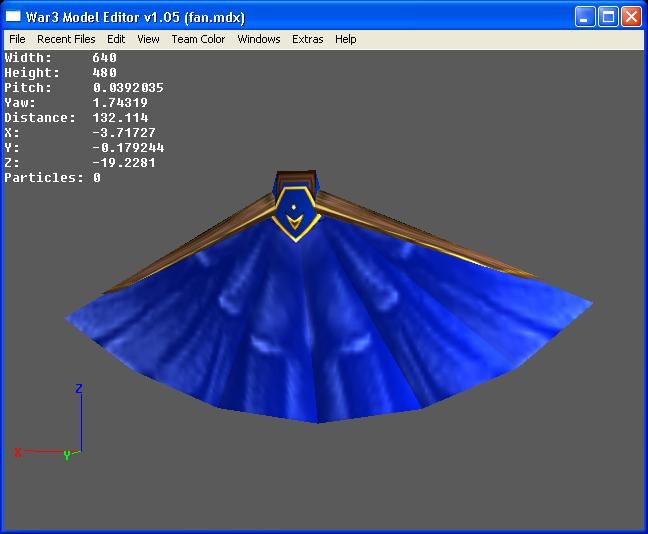Screen dimensions: 648x534
Task: Maximize the War3 Model Editor window
Action: pos(608,17)
